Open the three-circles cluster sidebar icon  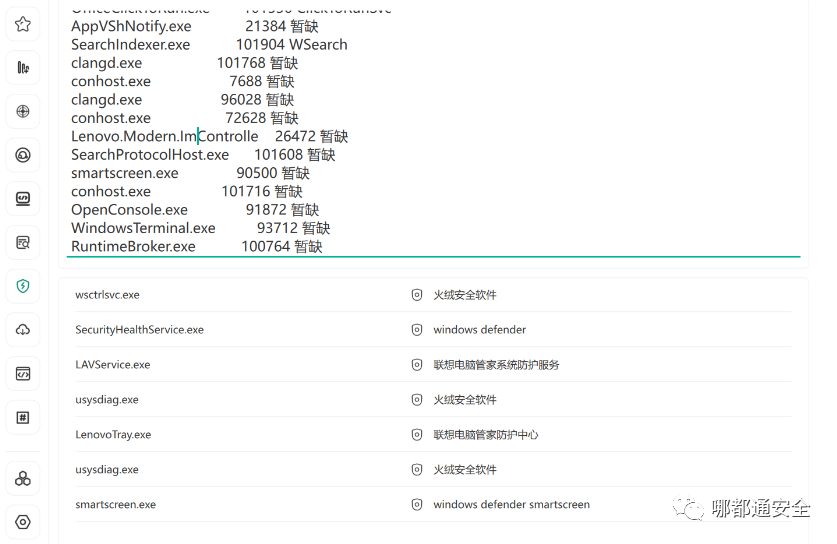23,478
